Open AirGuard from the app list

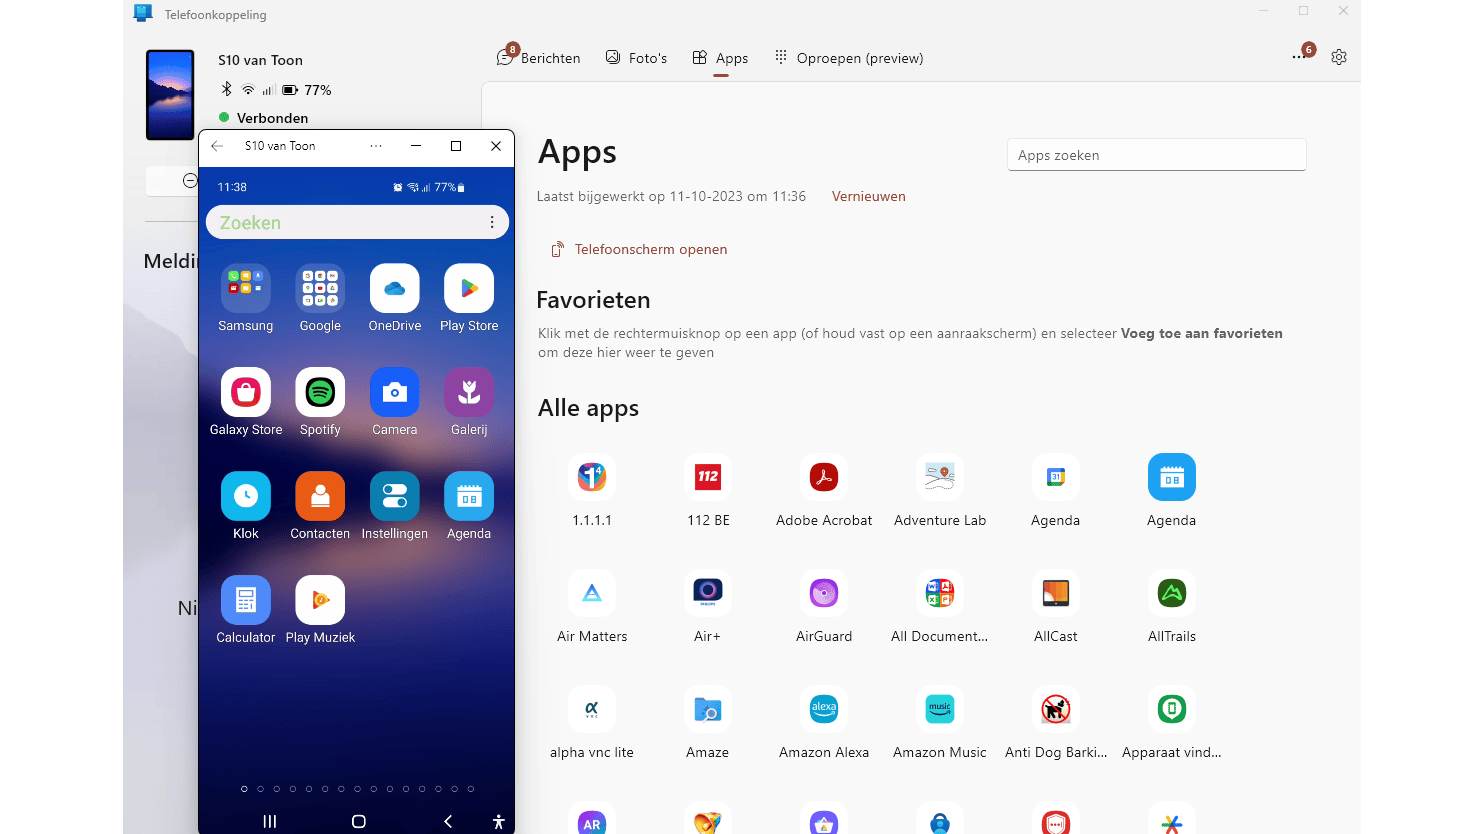tap(824, 594)
